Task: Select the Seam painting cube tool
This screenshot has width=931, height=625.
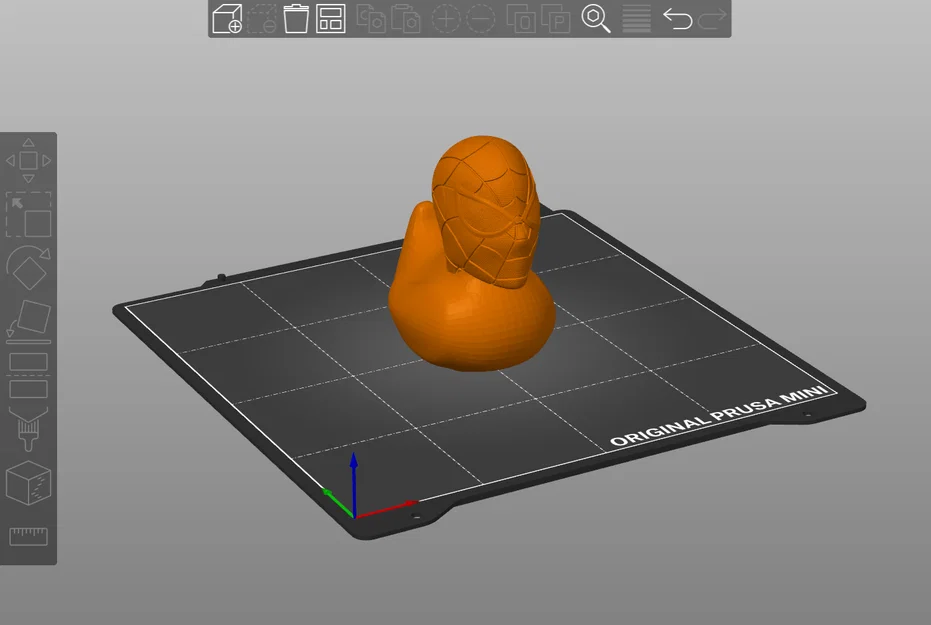Action: (x=28, y=483)
